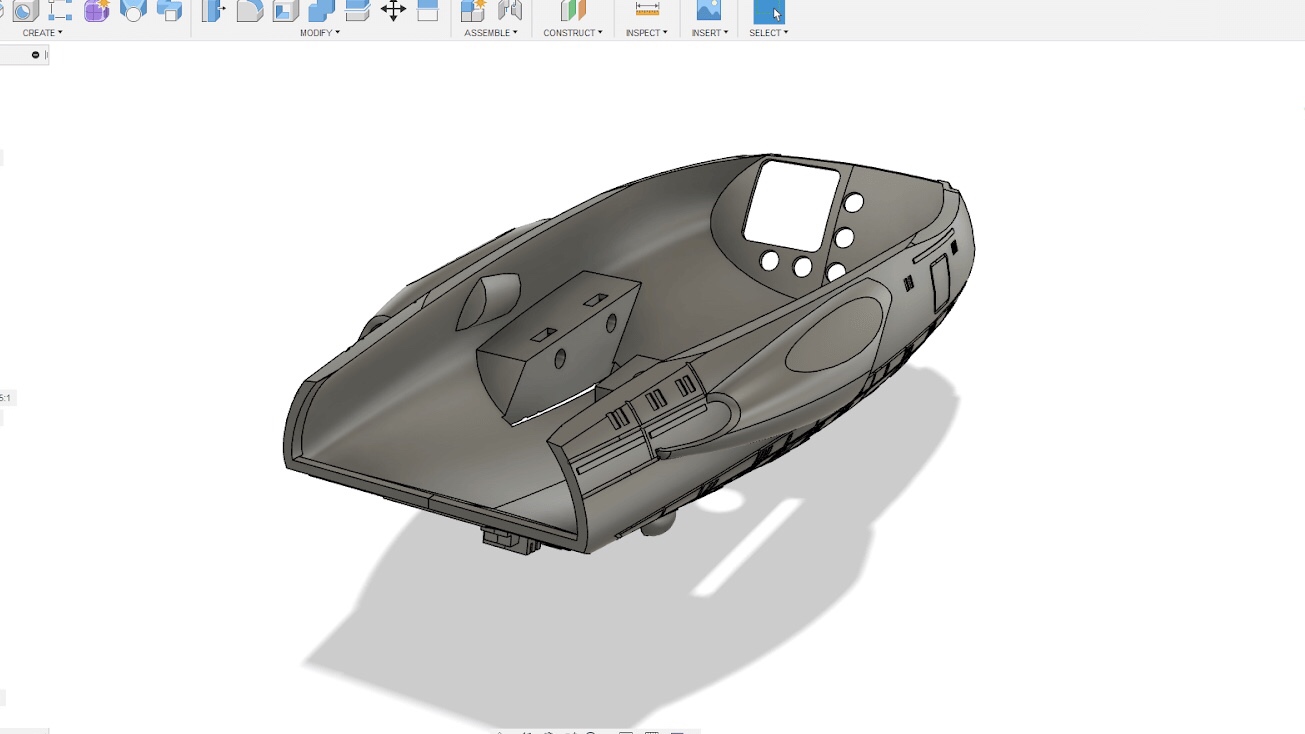Pick the Shell tool icon
1305x734 pixels.
tap(285, 10)
